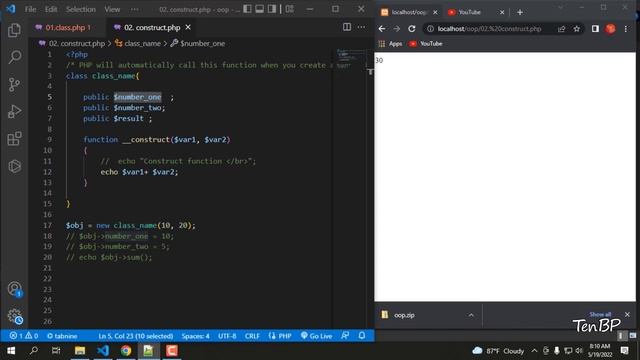Close the downloads bar

pos(627,314)
